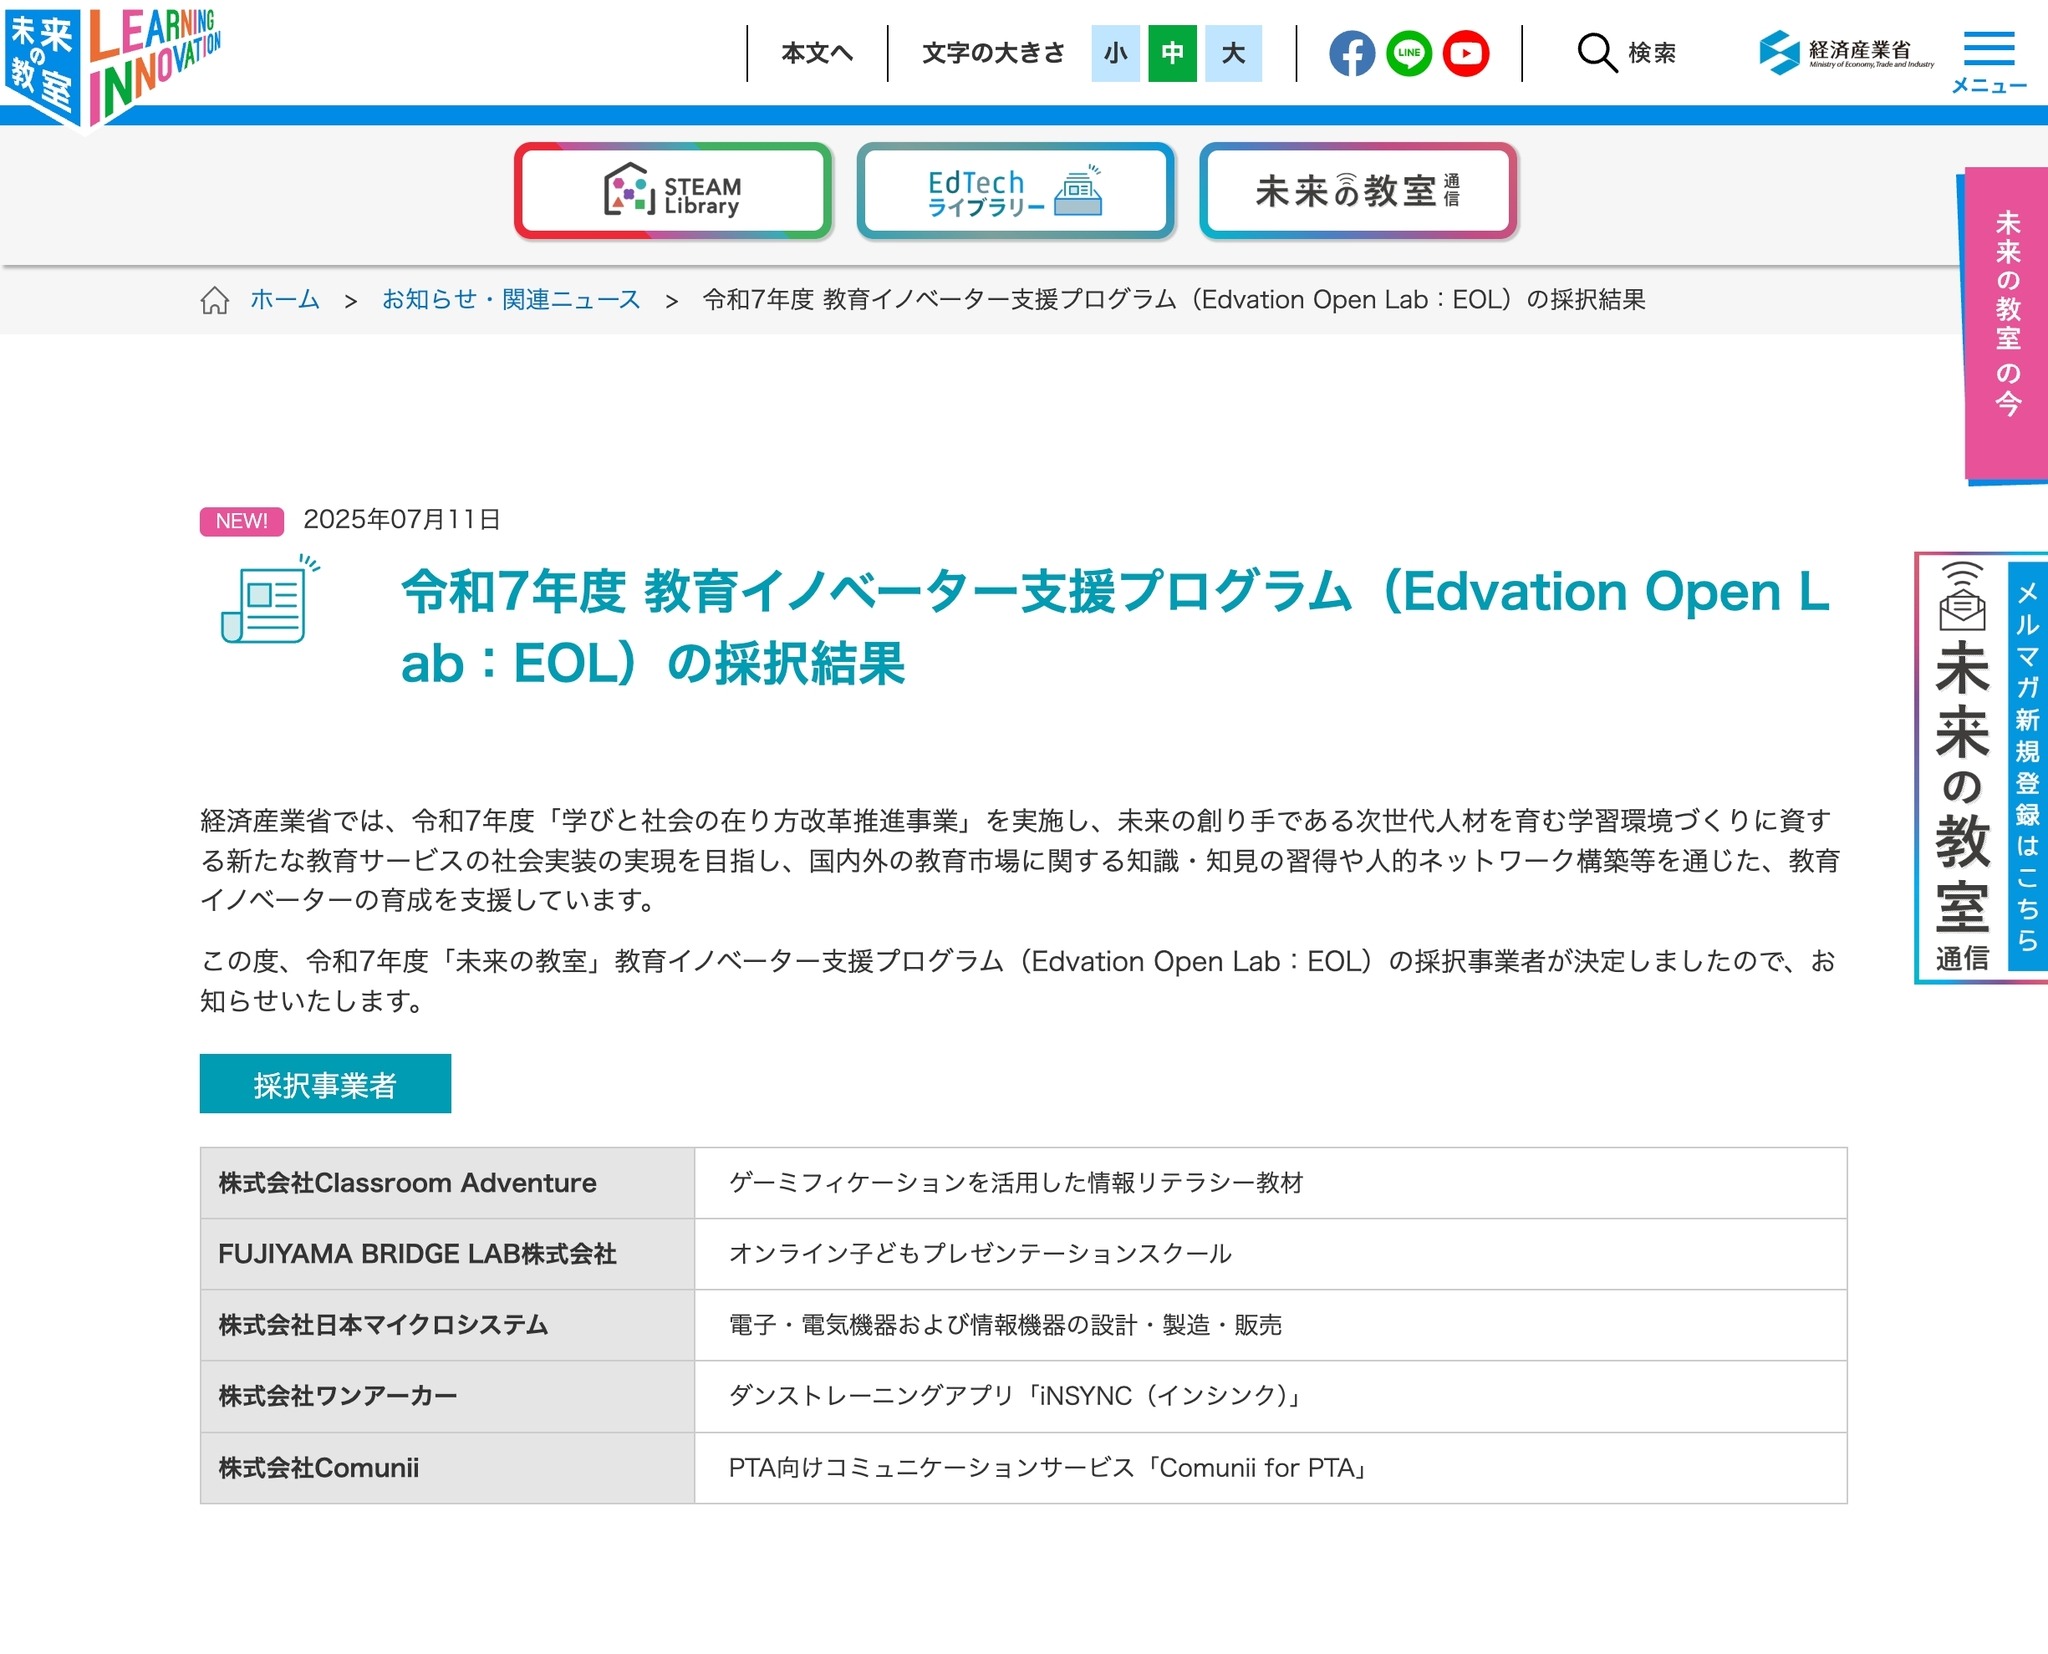
Task: Click 電子・電気機器および情報機器の設計・製造・販売 cell
Action: point(1270,1325)
